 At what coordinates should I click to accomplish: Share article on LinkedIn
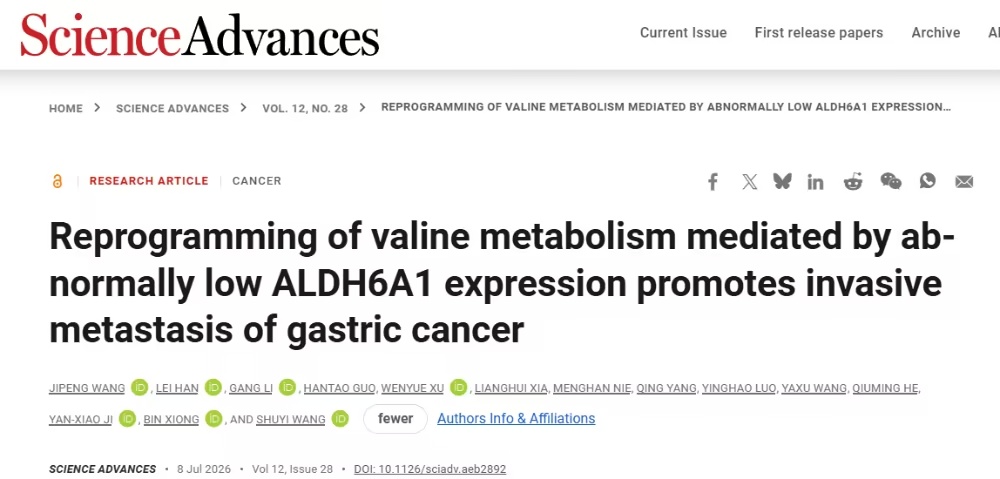(x=815, y=182)
